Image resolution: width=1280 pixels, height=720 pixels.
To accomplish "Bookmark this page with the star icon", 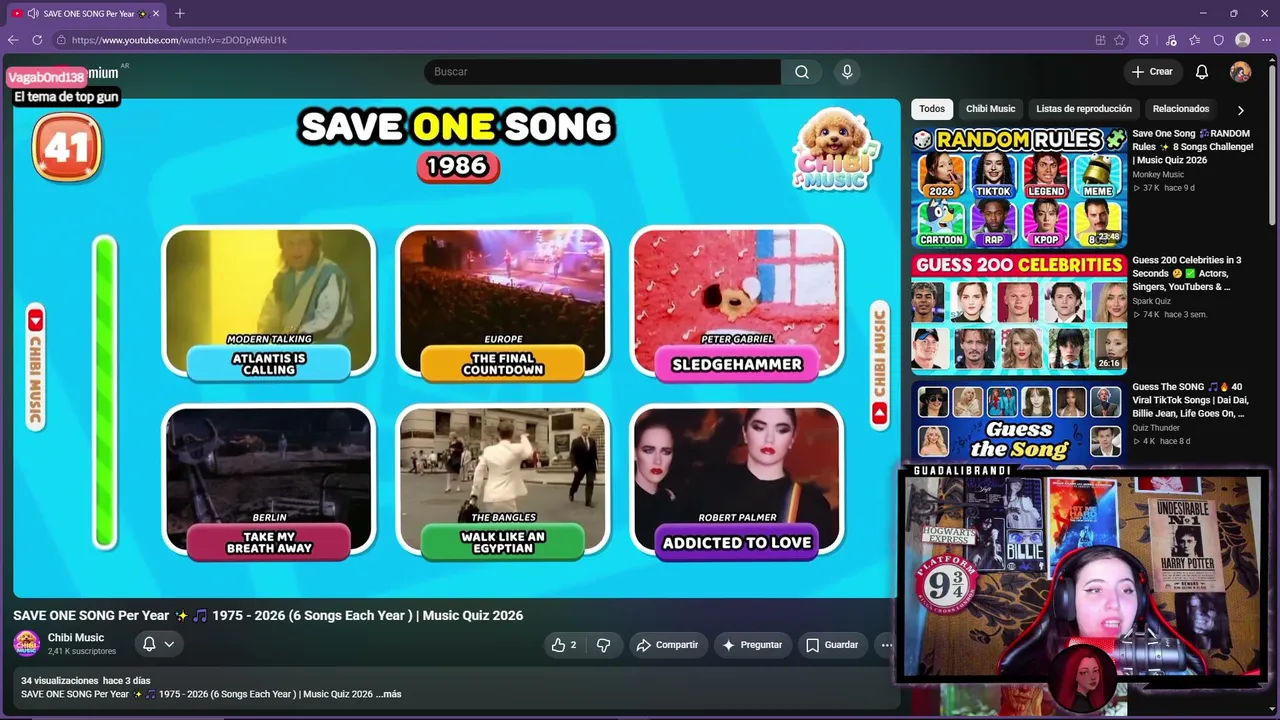I will pos(1120,40).
